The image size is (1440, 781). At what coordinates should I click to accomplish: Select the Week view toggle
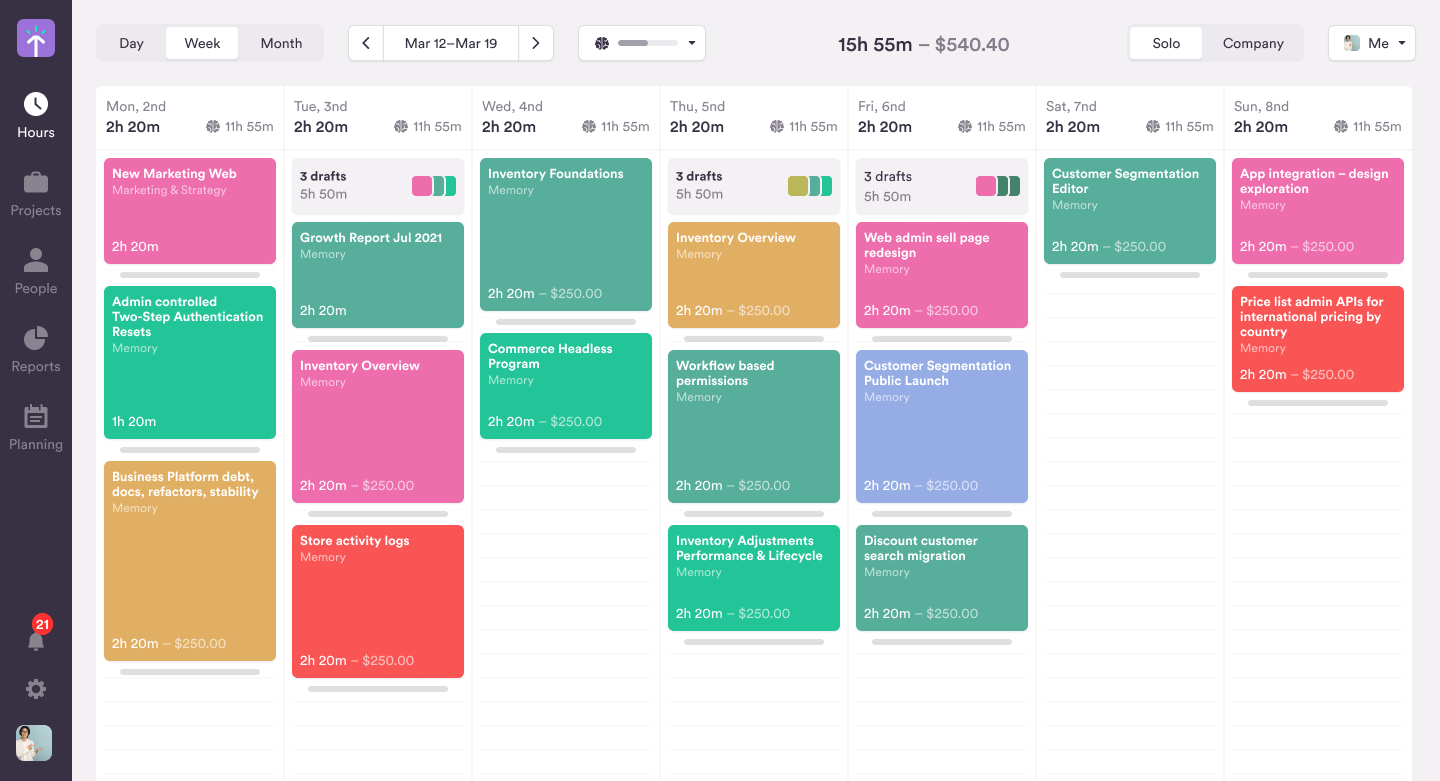pos(202,43)
